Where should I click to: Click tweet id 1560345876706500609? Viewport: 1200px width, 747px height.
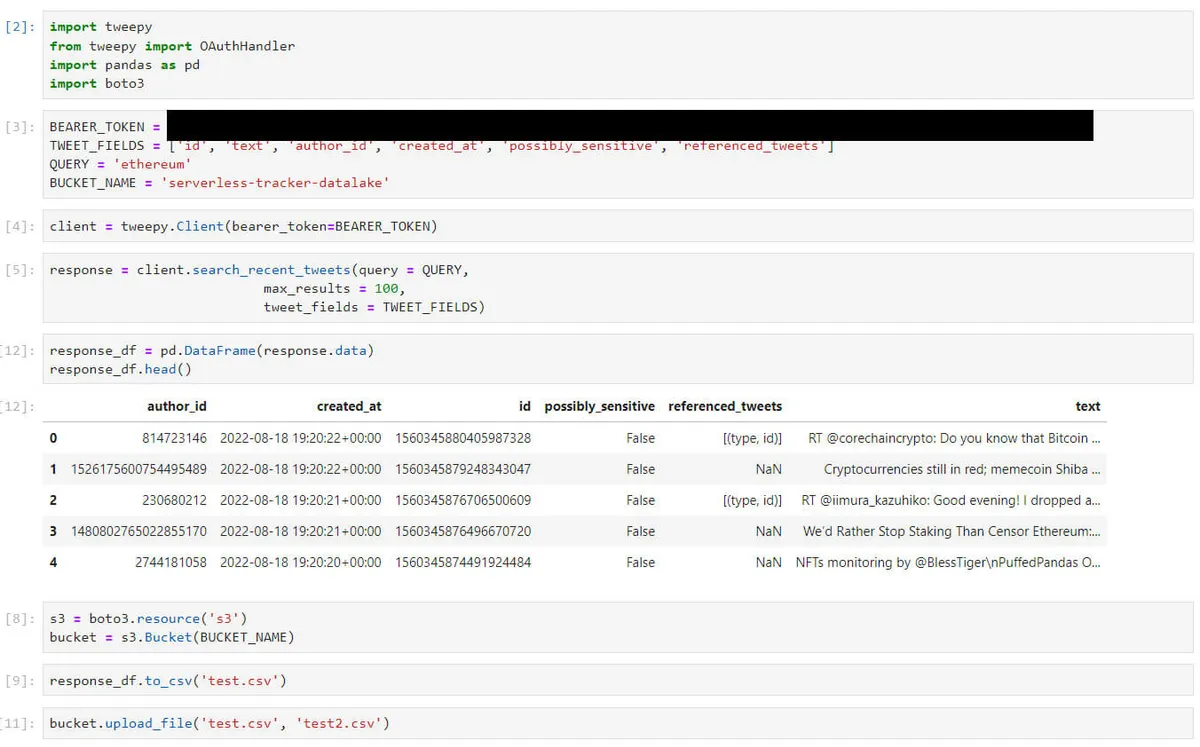tap(464, 500)
